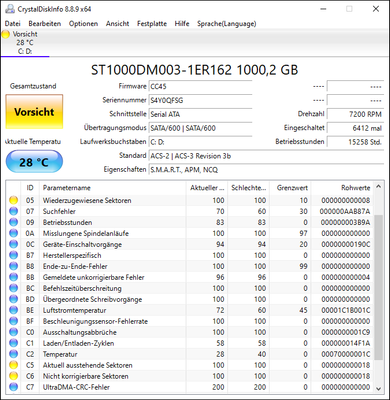This screenshot has height=400, width=390.
Task: Click raw value 000000014F1A for Laden/Entladen-Zyklen
Action: point(346,343)
